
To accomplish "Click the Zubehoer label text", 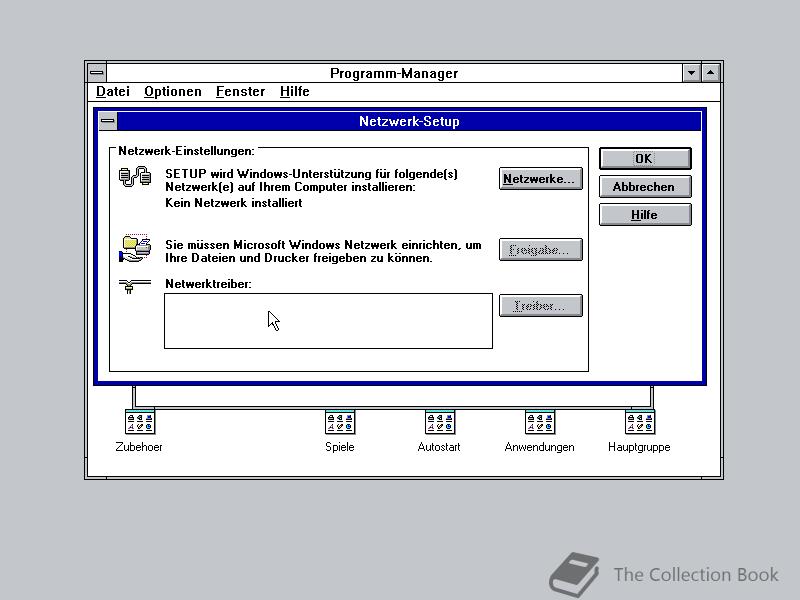I will coord(139,447).
